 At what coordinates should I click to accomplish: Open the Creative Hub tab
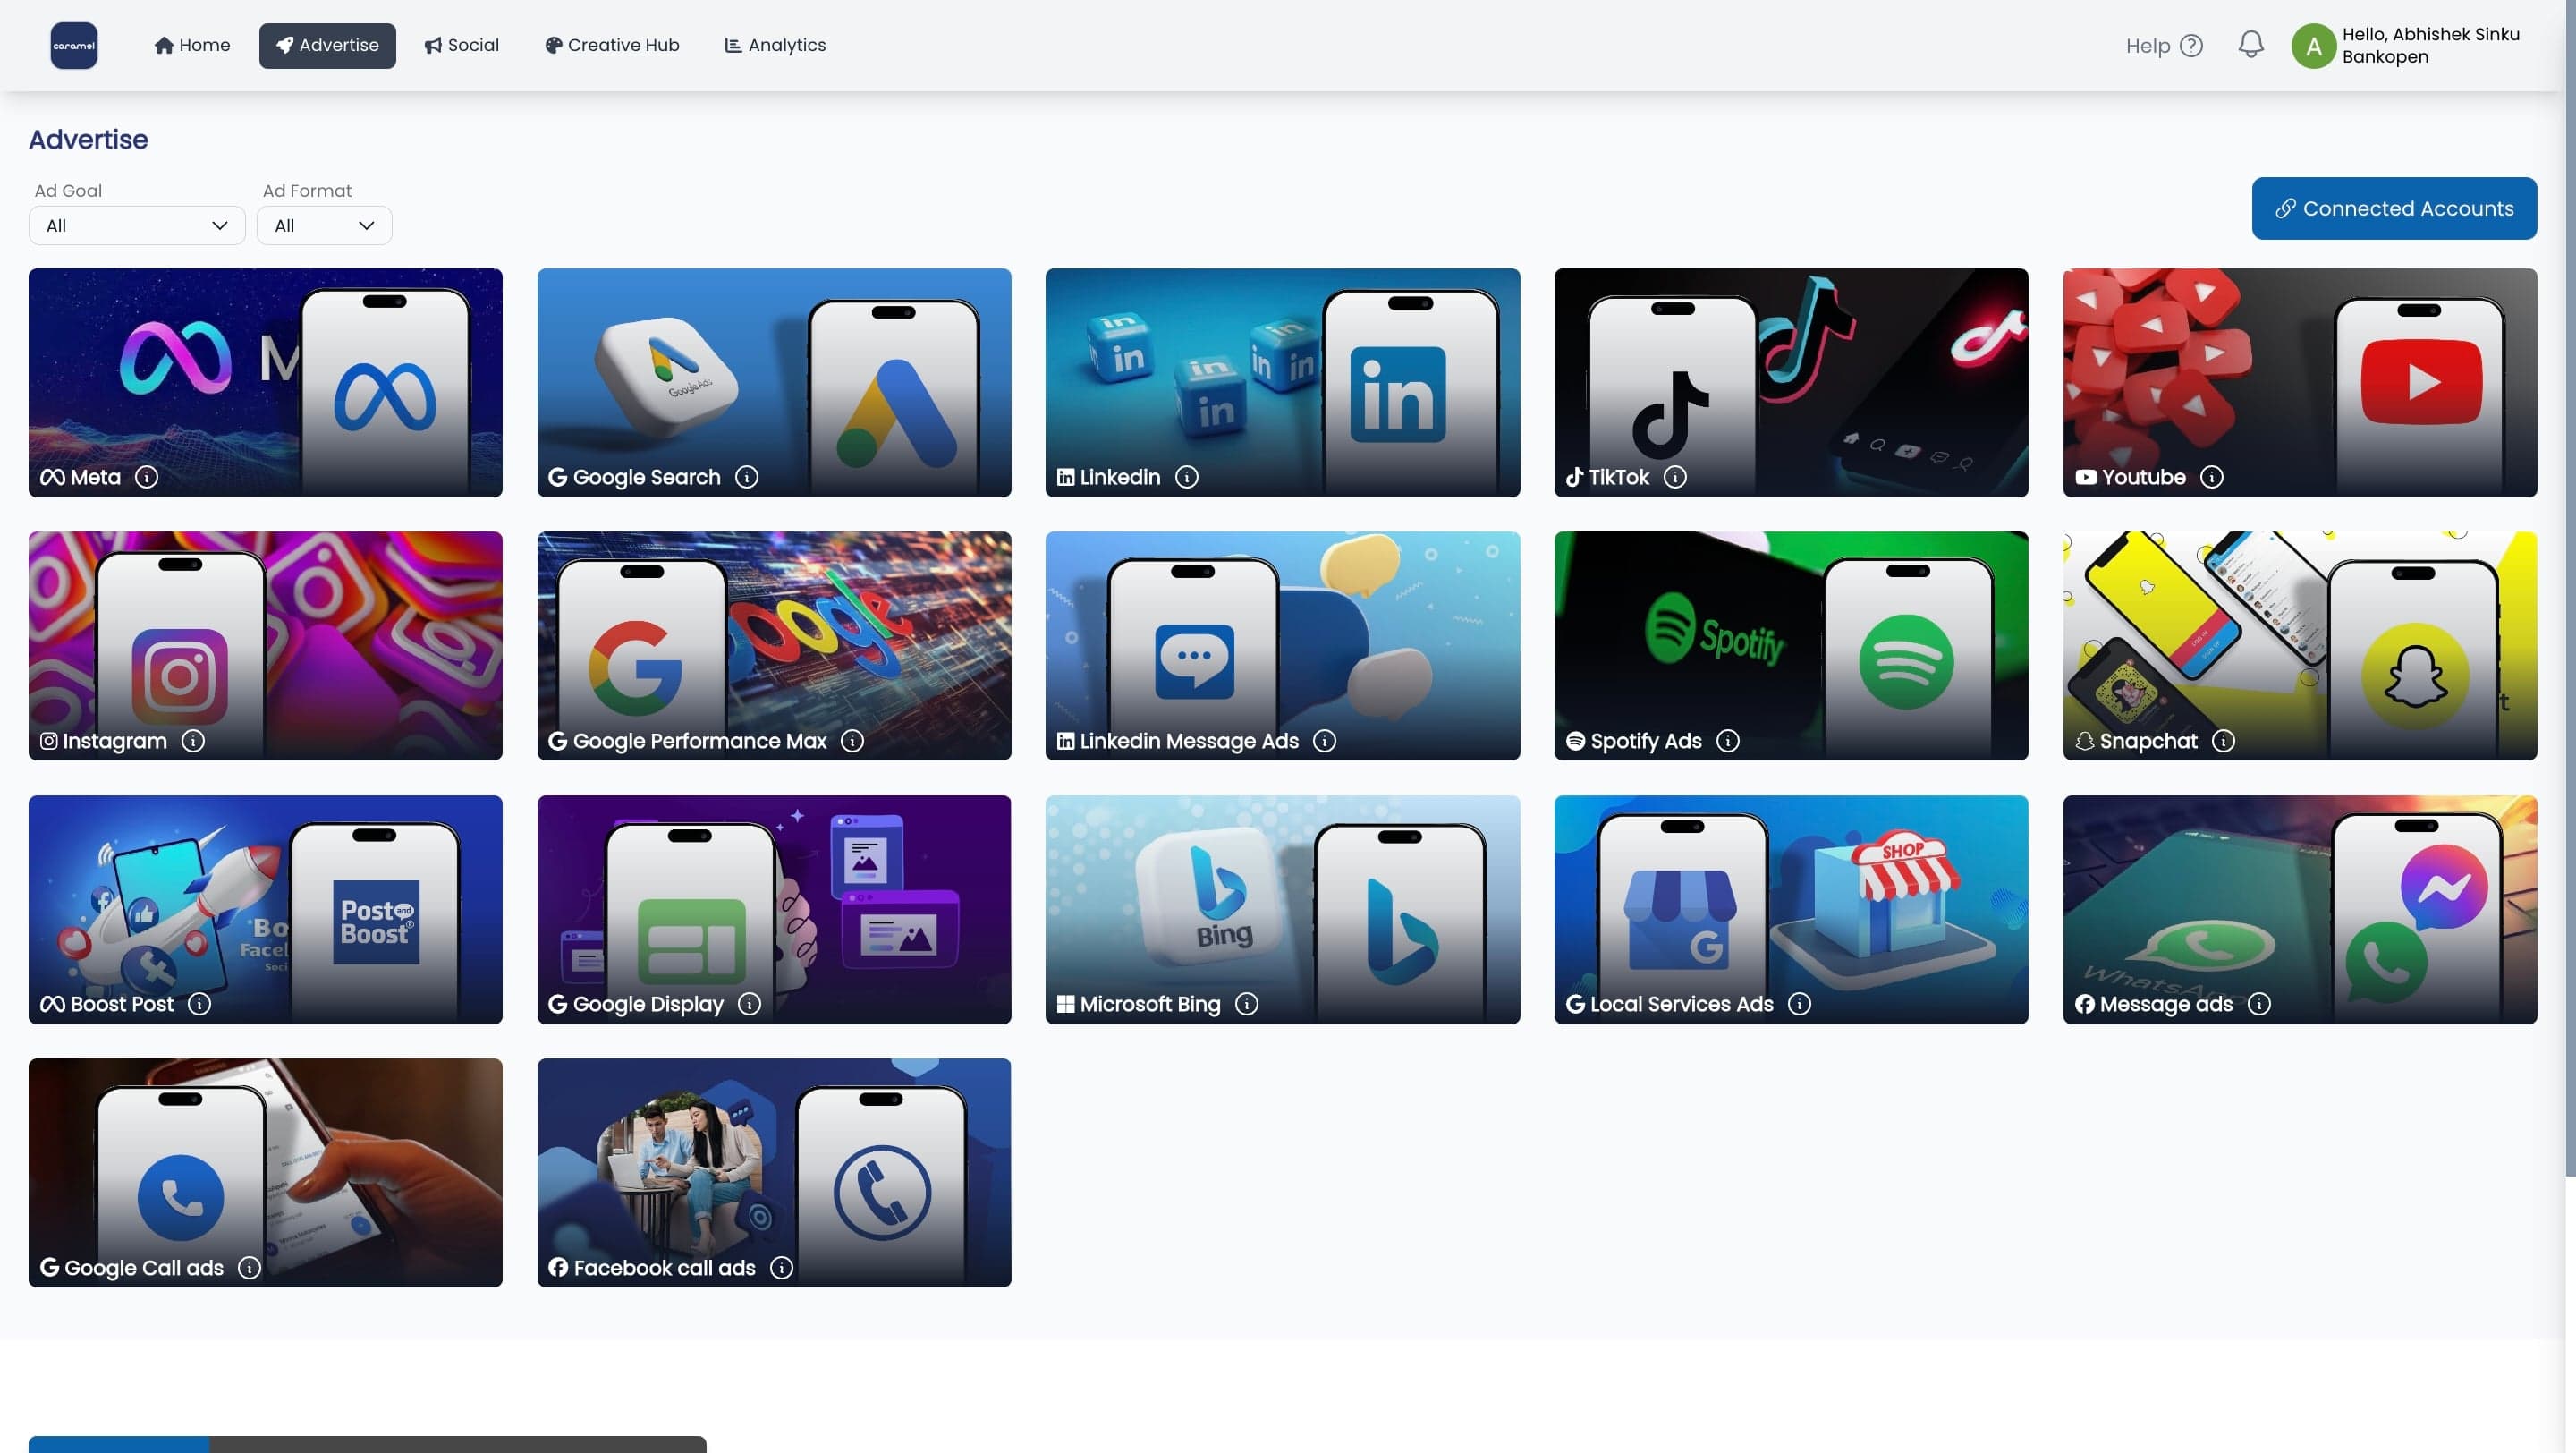611,45
